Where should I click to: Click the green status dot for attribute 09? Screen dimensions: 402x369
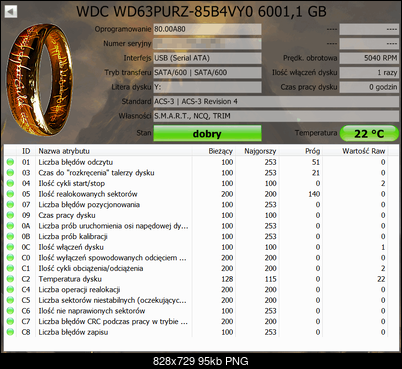point(10,215)
